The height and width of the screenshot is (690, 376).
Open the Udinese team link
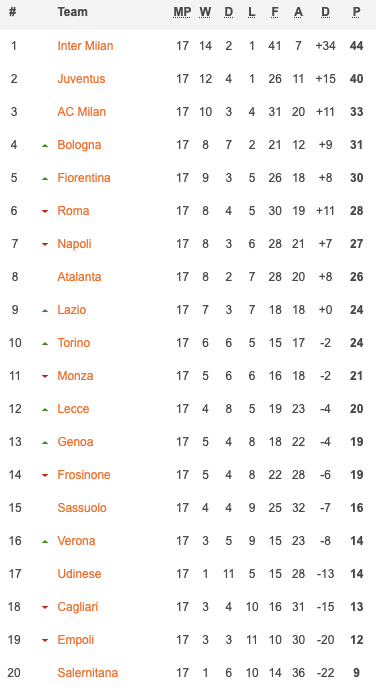click(79, 574)
